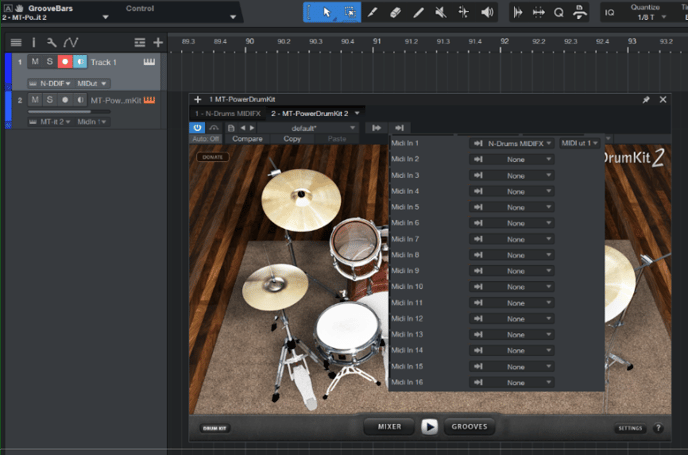Select the Split knife tool
The image size is (688, 455).
(x=373, y=12)
